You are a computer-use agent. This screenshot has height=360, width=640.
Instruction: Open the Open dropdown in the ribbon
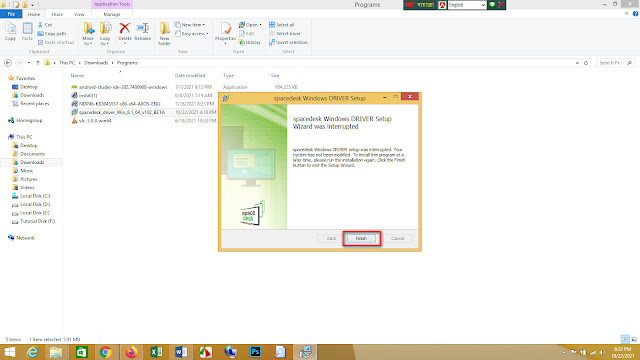(250, 25)
